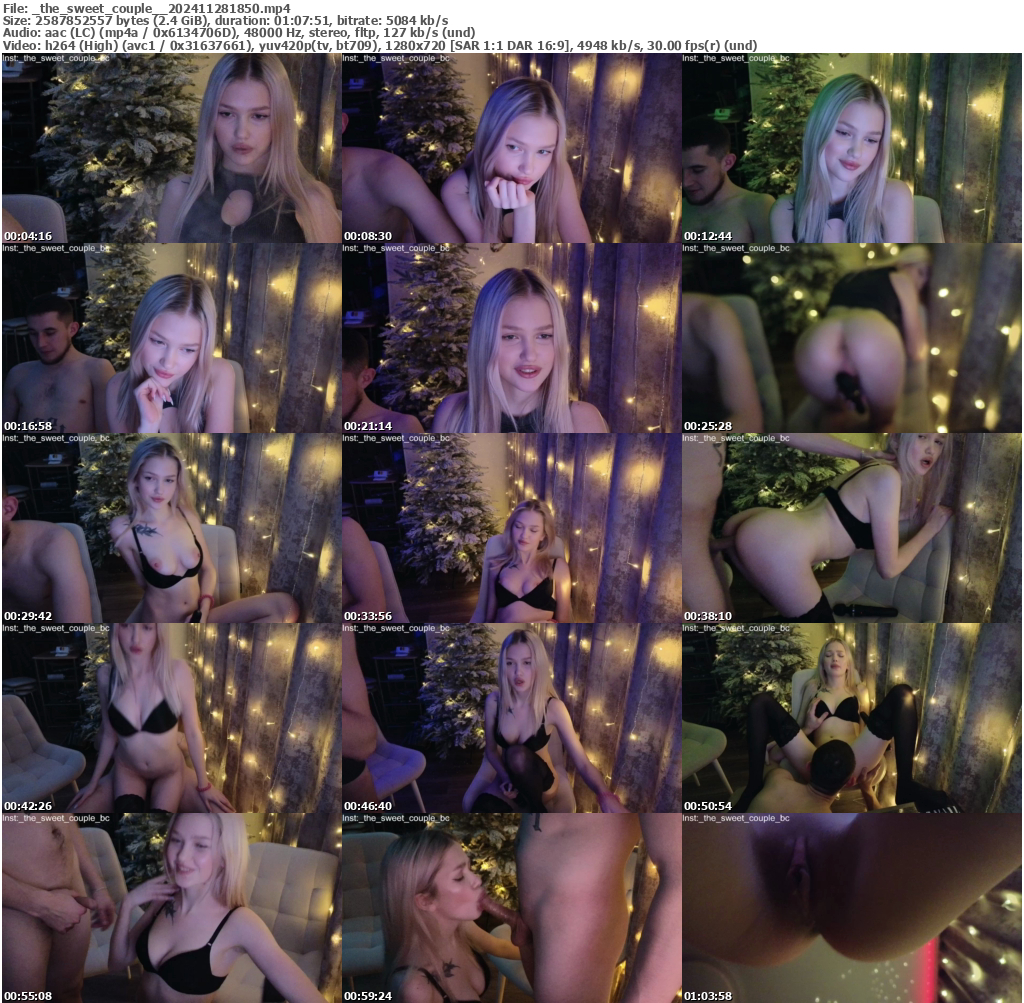Click the timestamp label 00:55:08
Viewport: 1024px width, 1003px height.
[27, 993]
